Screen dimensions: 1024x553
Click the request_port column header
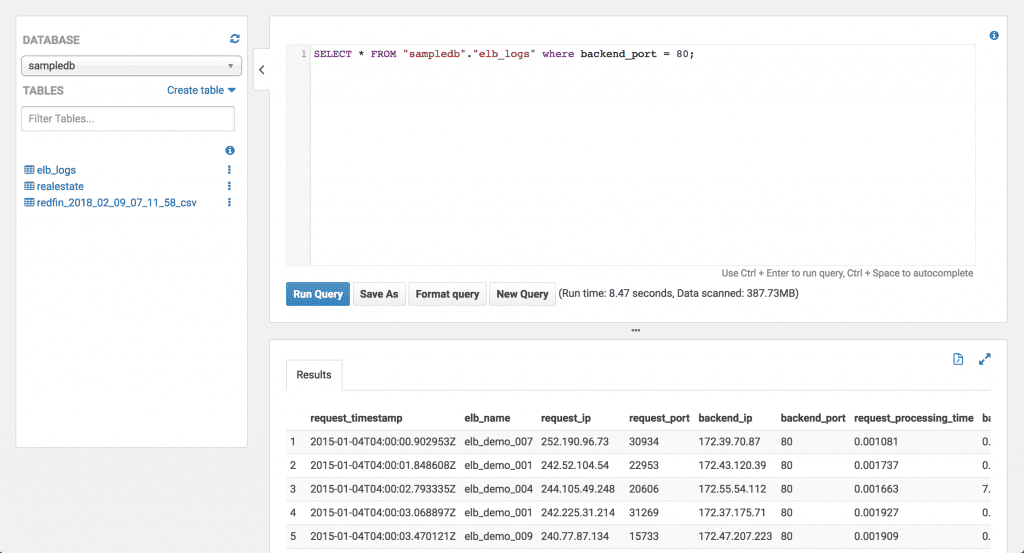point(659,418)
